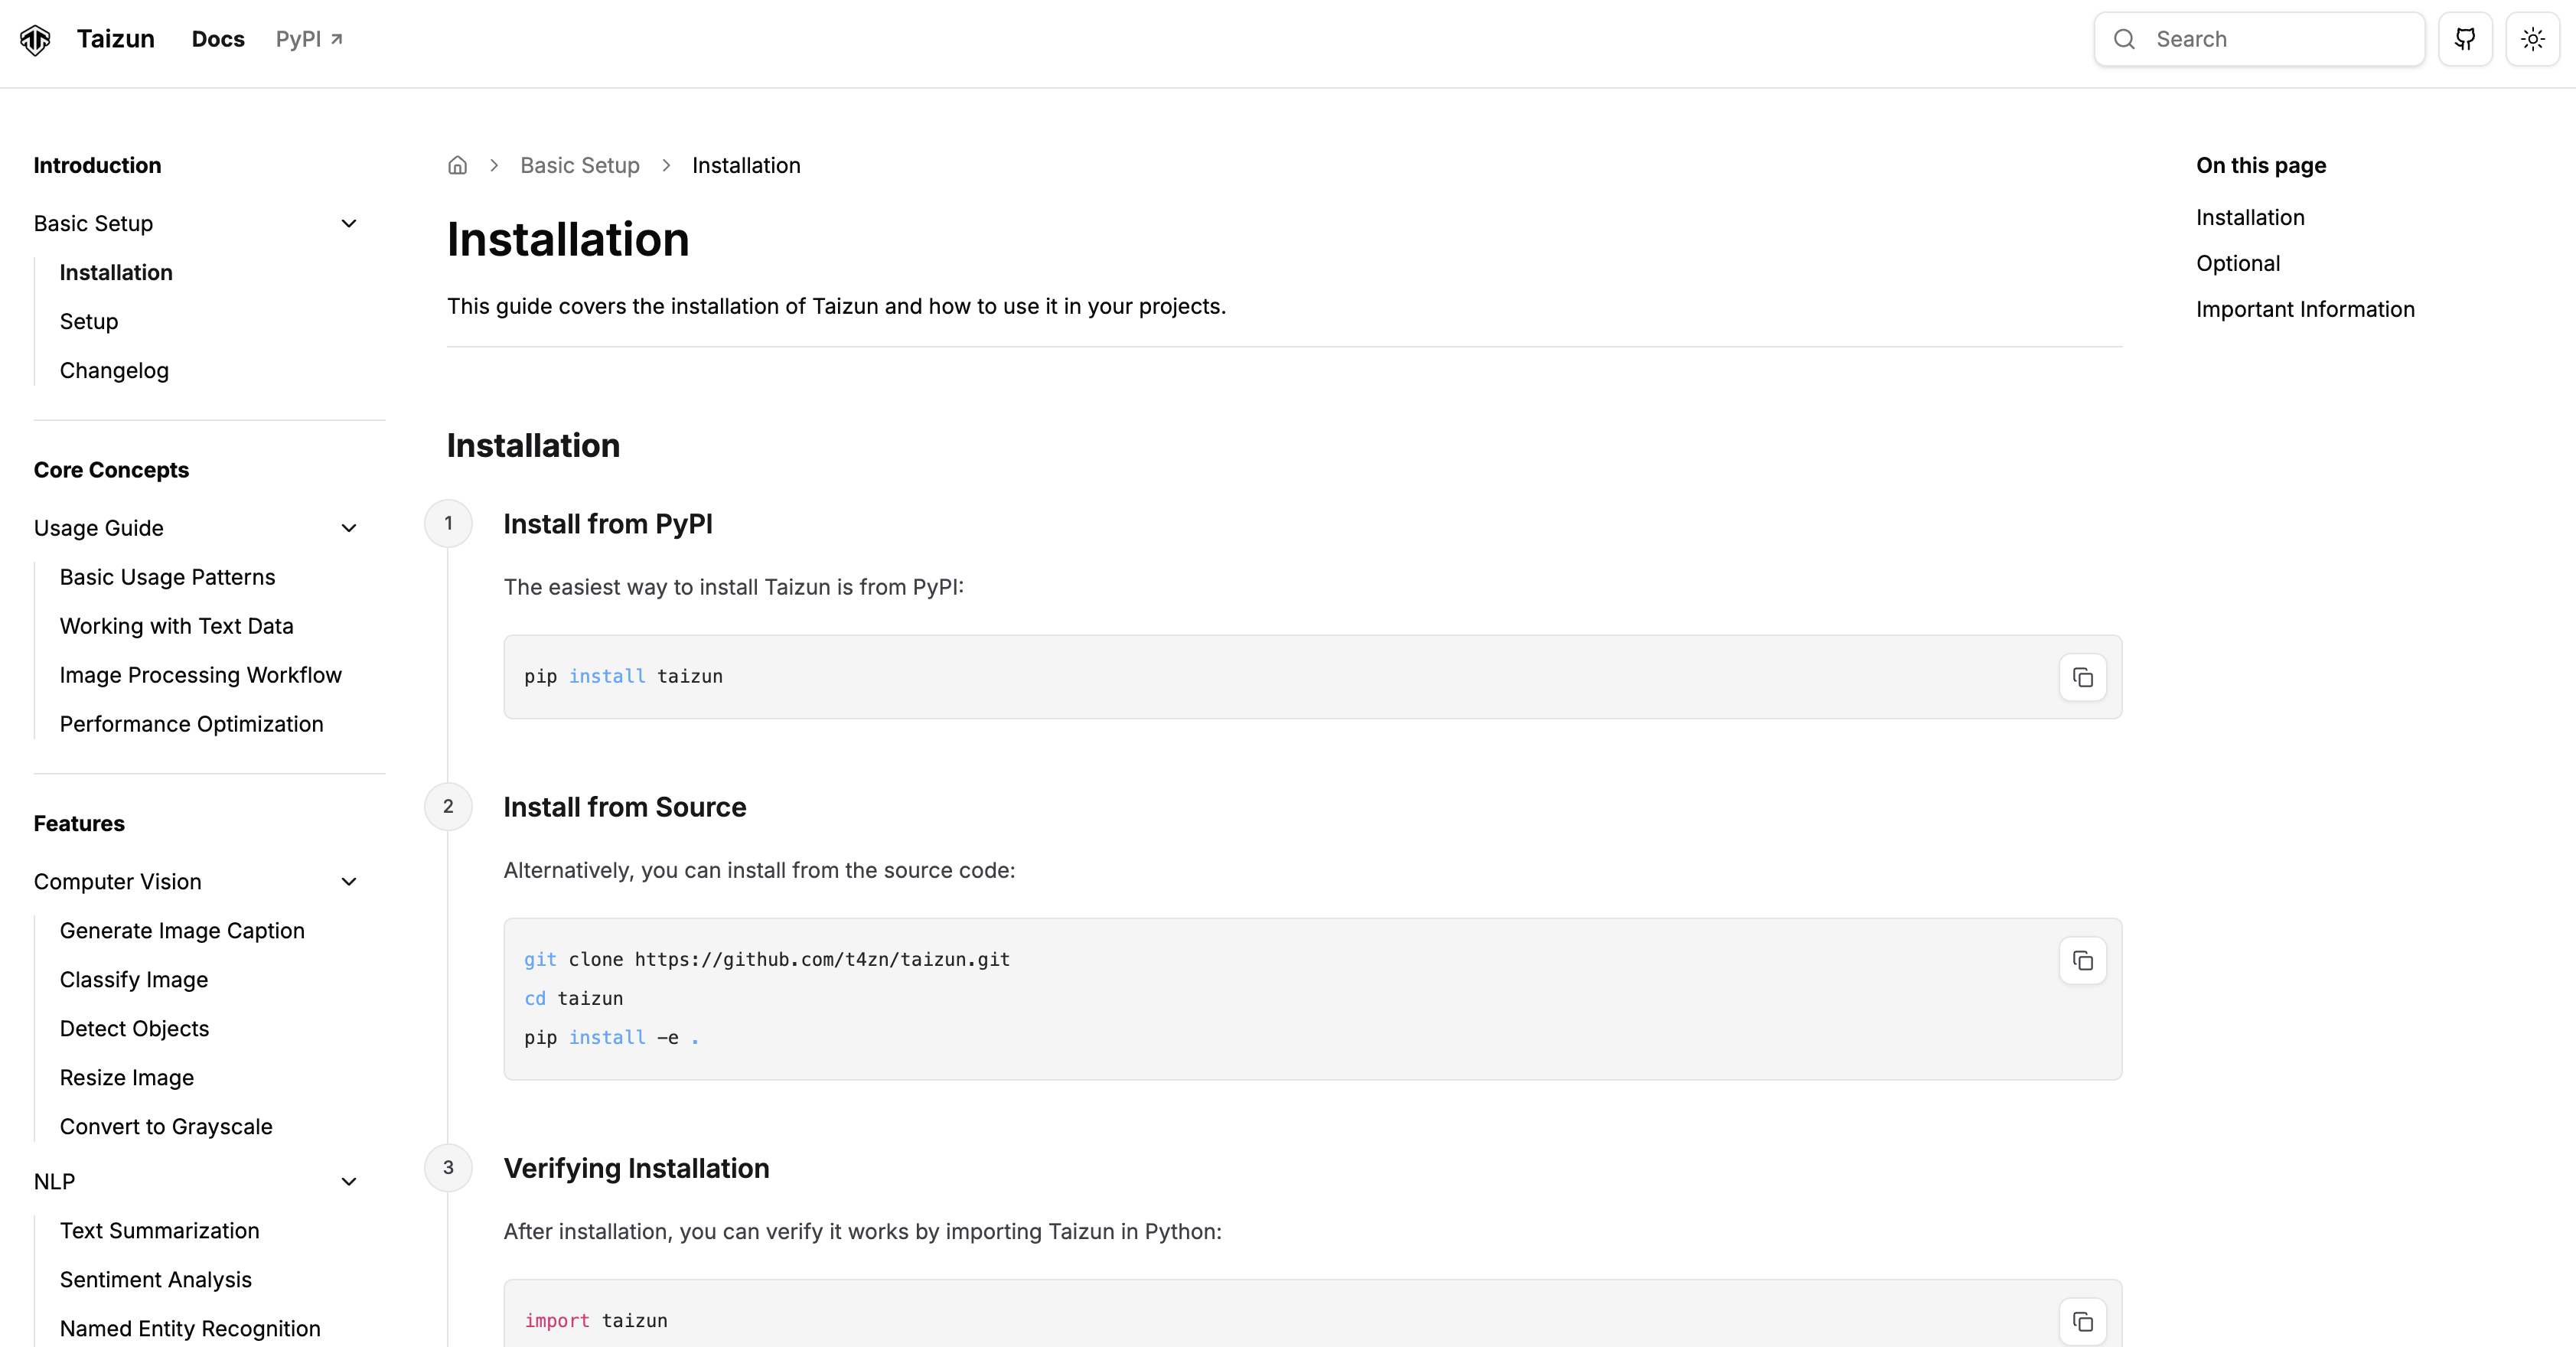Image resolution: width=2576 pixels, height=1347 pixels.
Task: Jump to Important Information section
Action: click(2305, 309)
